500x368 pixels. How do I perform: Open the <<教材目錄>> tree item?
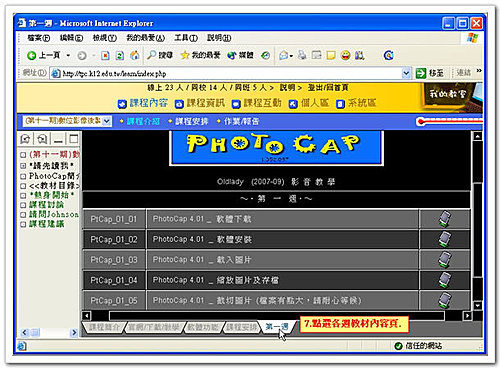tap(54, 186)
